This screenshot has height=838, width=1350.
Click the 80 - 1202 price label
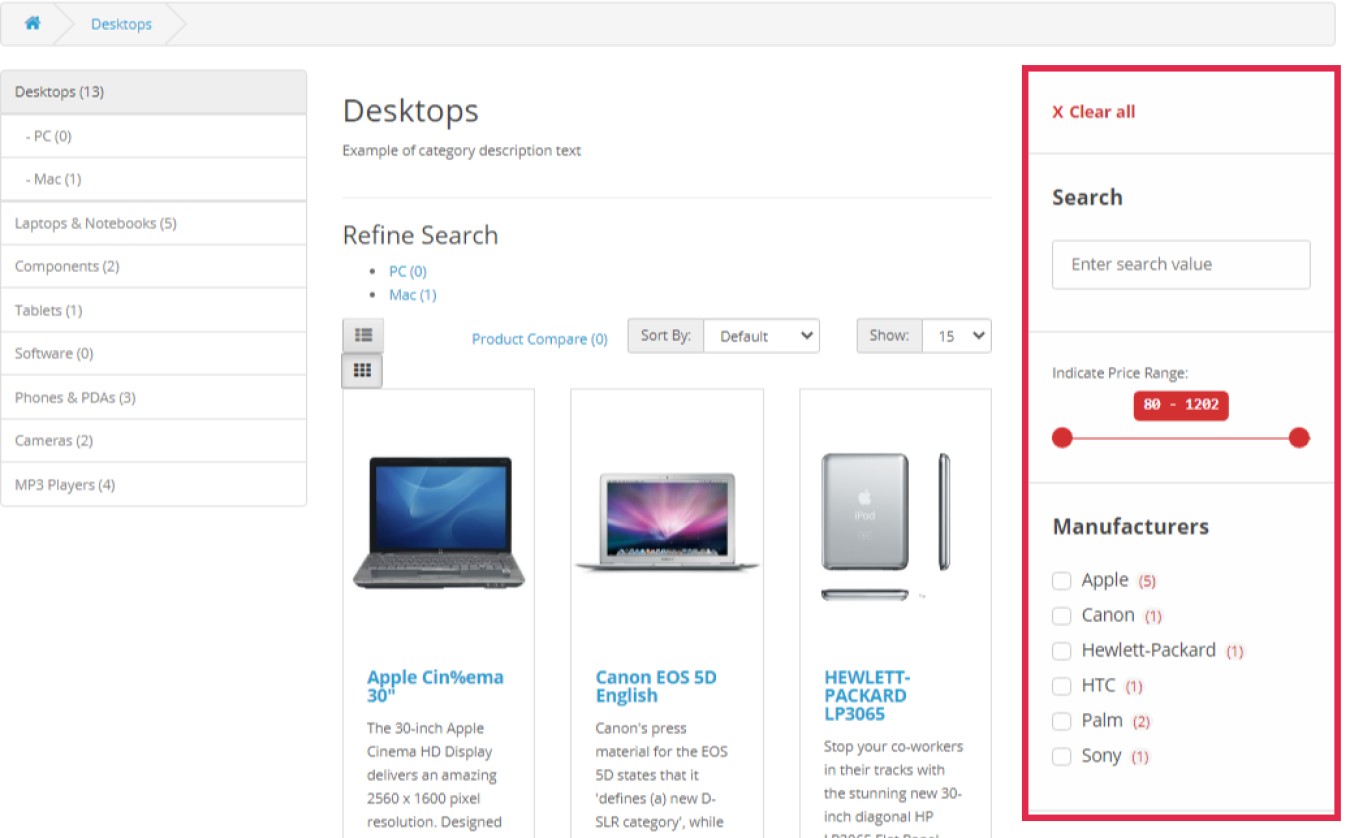coord(1181,405)
